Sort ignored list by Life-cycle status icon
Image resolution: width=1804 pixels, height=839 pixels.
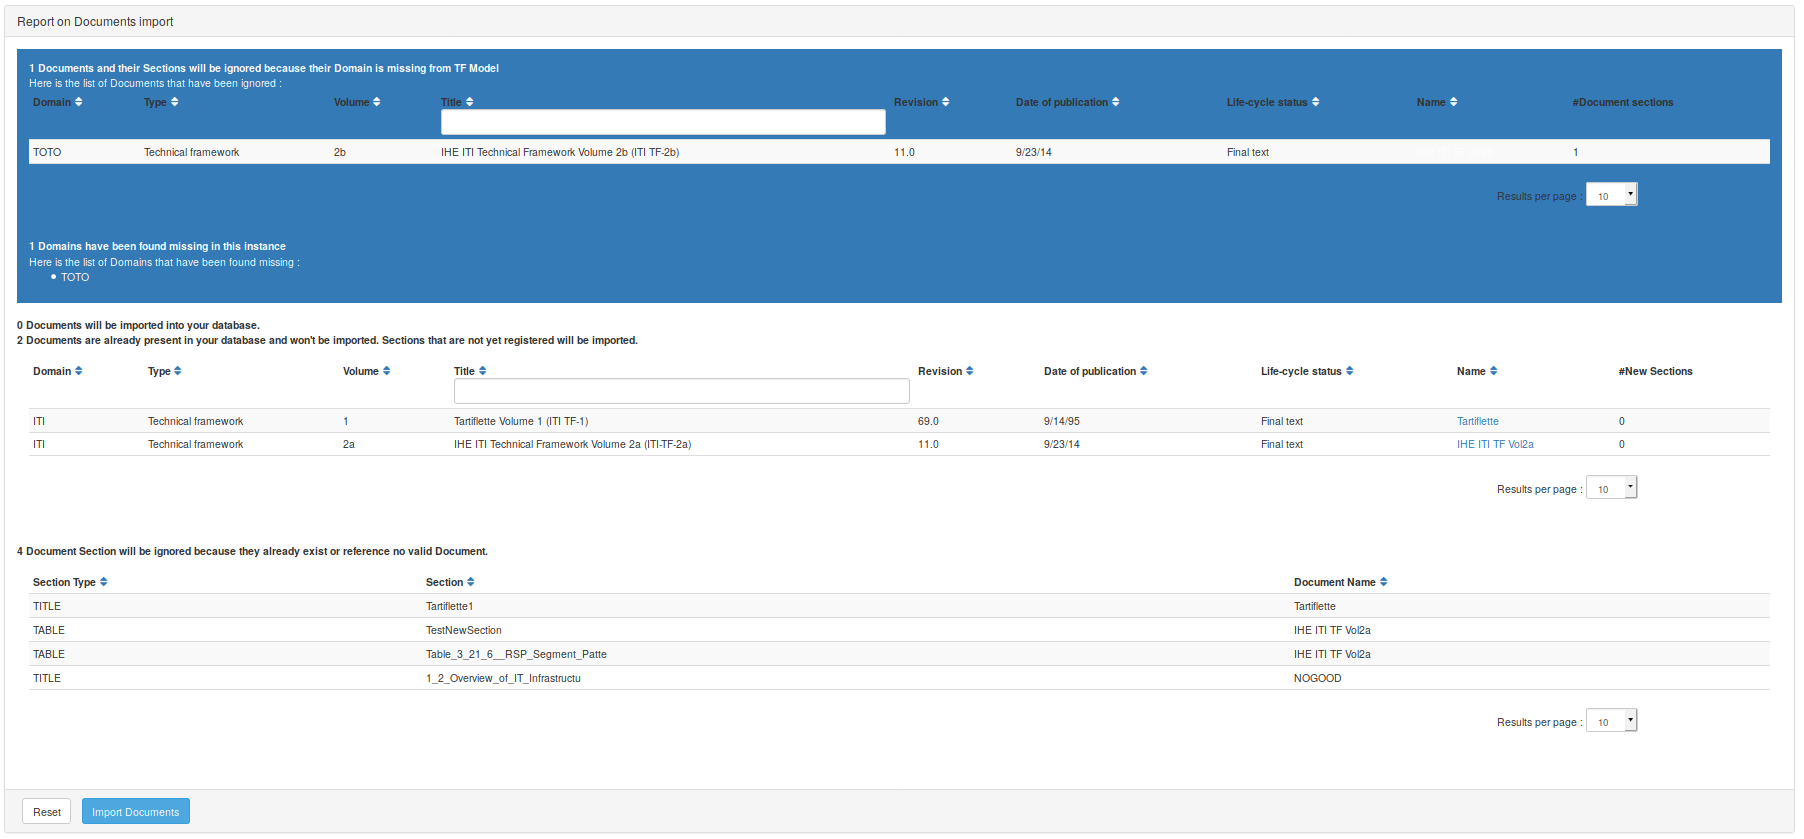click(1316, 102)
